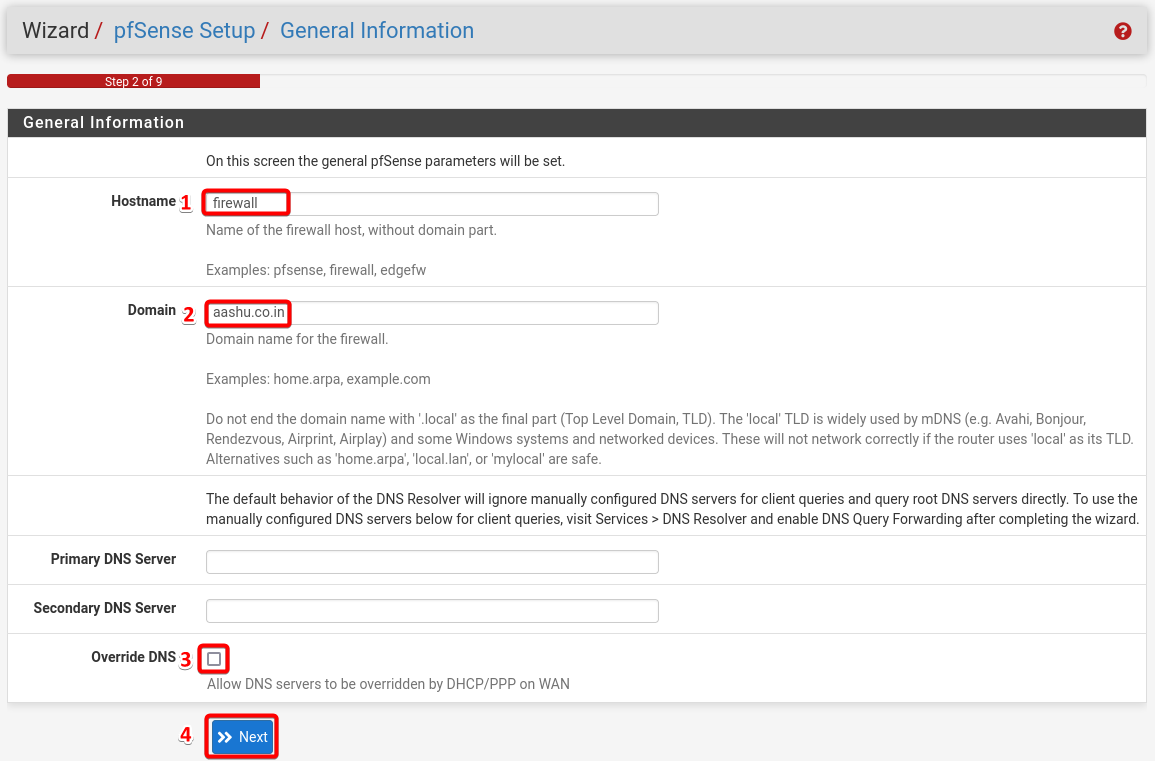Open pfSense Setup breadcrumb link
1155x761 pixels.
pos(184,31)
